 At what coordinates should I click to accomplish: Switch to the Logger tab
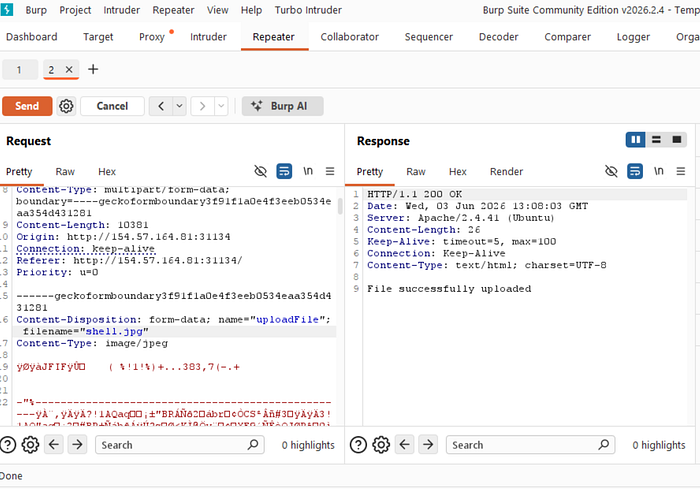tap(633, 37)
